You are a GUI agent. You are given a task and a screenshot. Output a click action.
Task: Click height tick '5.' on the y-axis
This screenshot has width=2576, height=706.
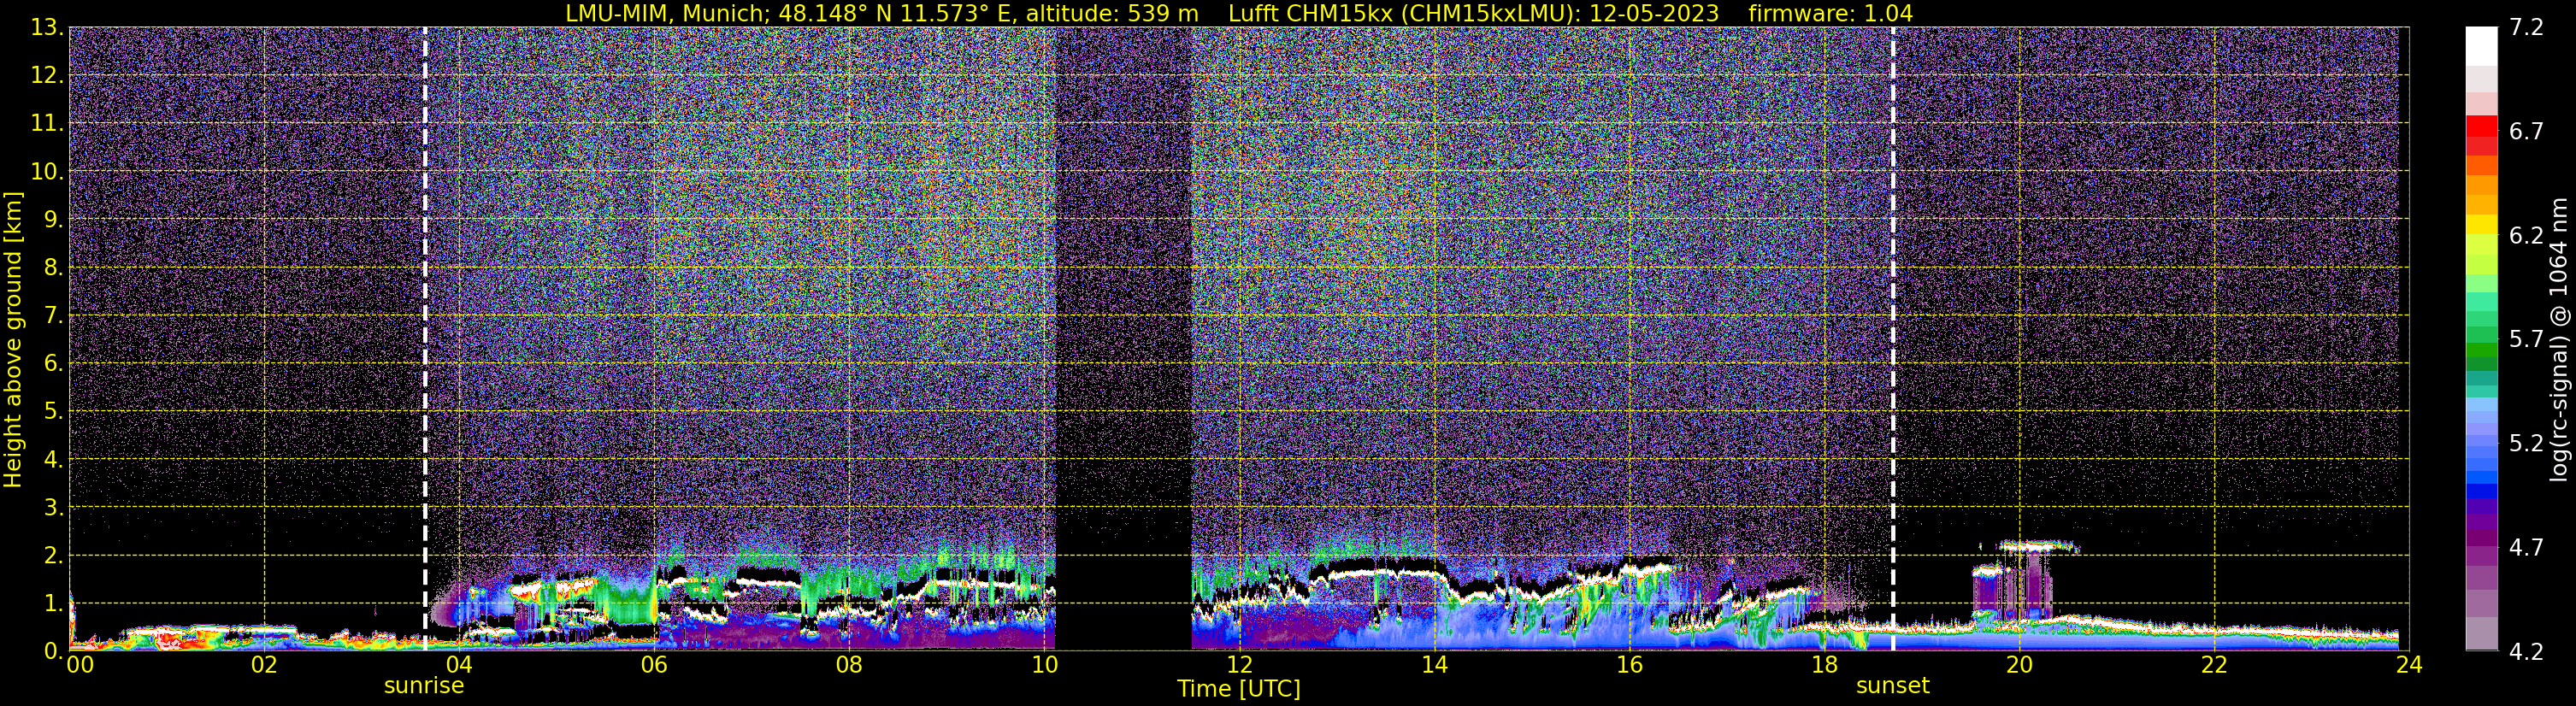(x=54, y=411)
